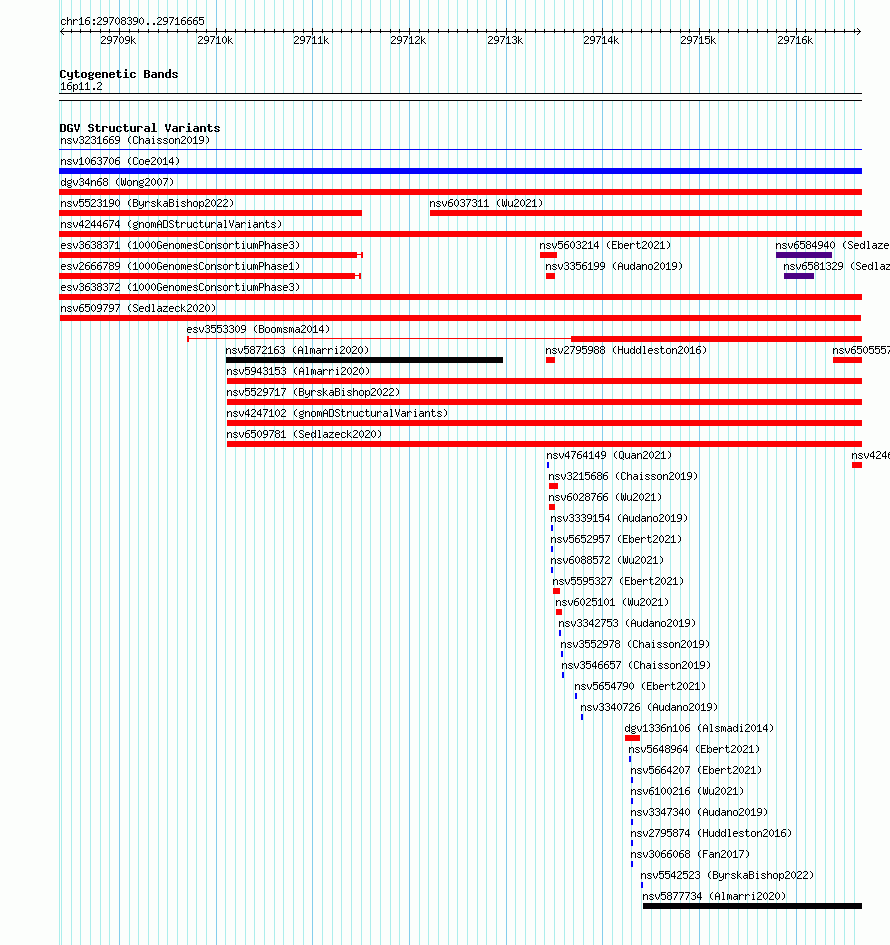
Task: Click nsv4247102 (gnomADStructuralVariants) label
Action: pos(337,413)
